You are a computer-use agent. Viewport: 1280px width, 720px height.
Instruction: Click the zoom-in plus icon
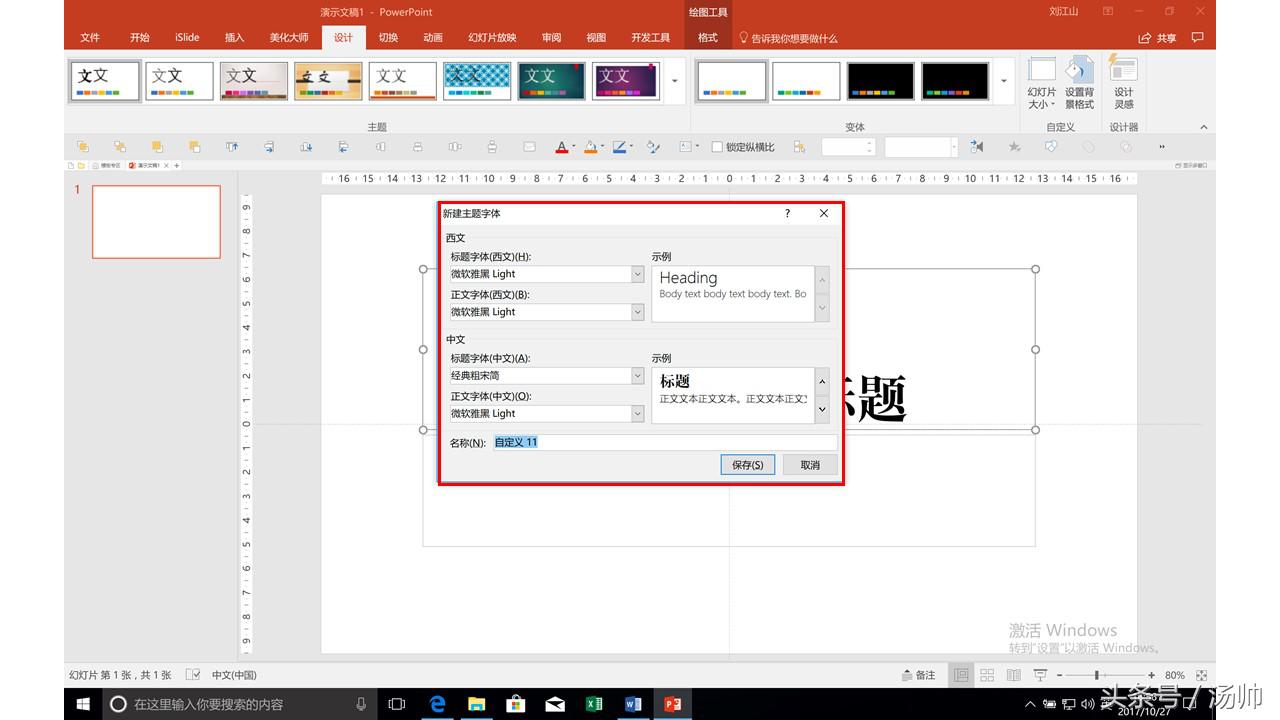(x=1152, y=675)
